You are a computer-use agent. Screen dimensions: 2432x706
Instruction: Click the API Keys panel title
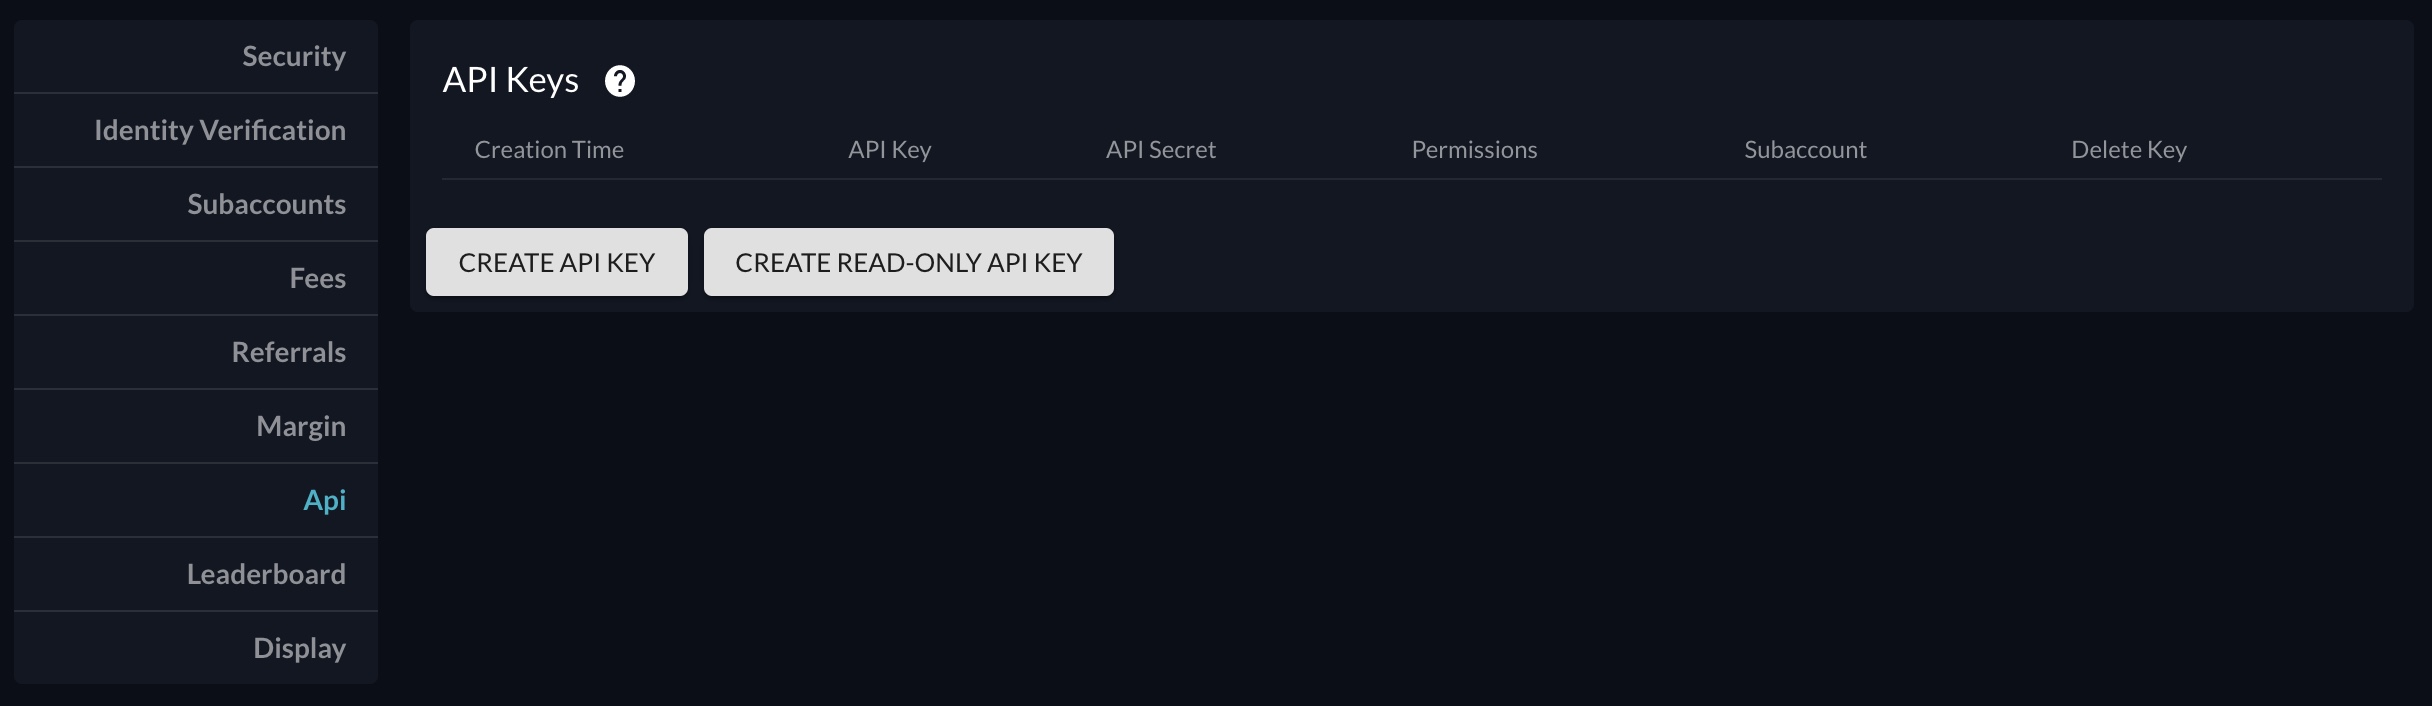coord(510,80)
